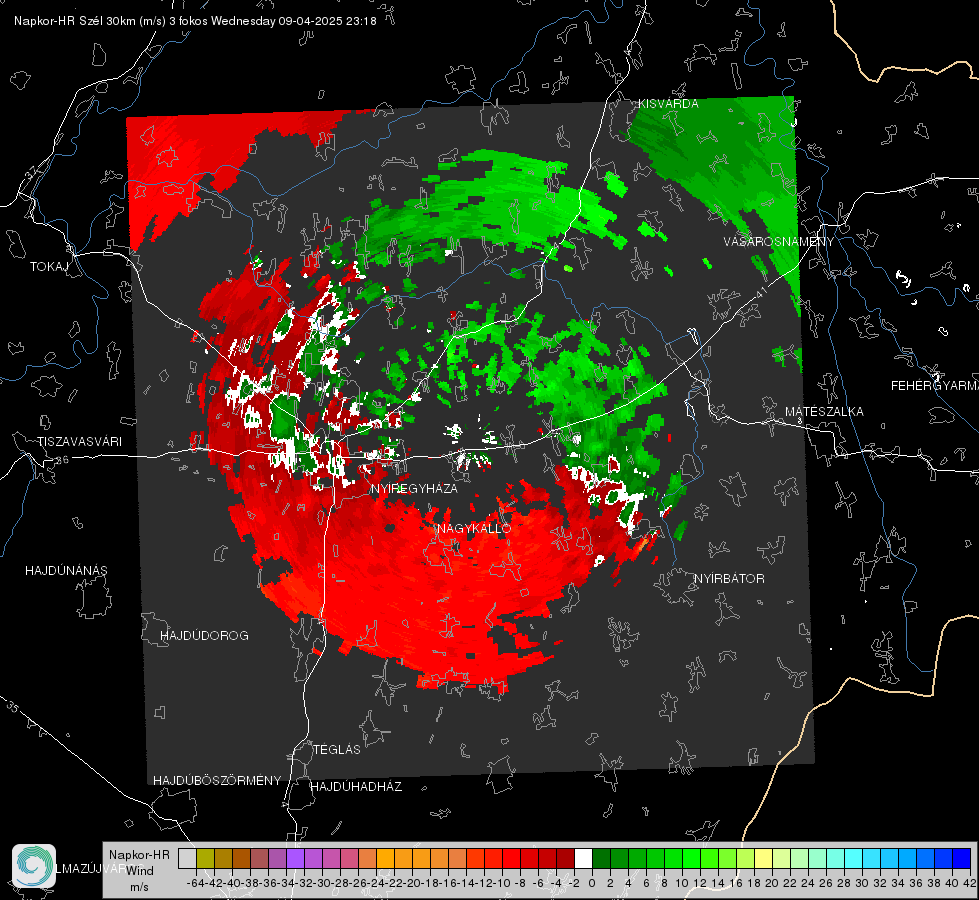Click the KISVÁRDA town label

tap(668, 104)
